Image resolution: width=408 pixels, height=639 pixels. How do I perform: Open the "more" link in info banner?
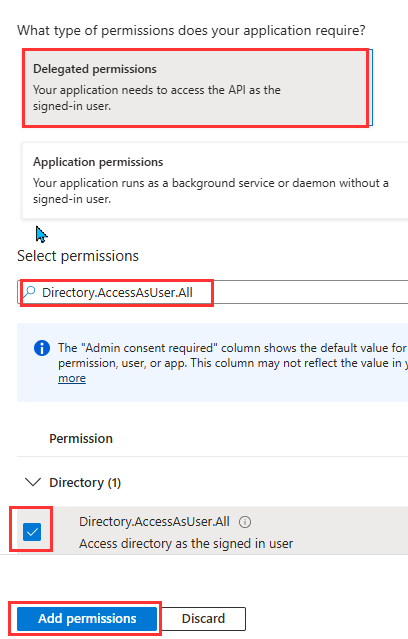72,378
